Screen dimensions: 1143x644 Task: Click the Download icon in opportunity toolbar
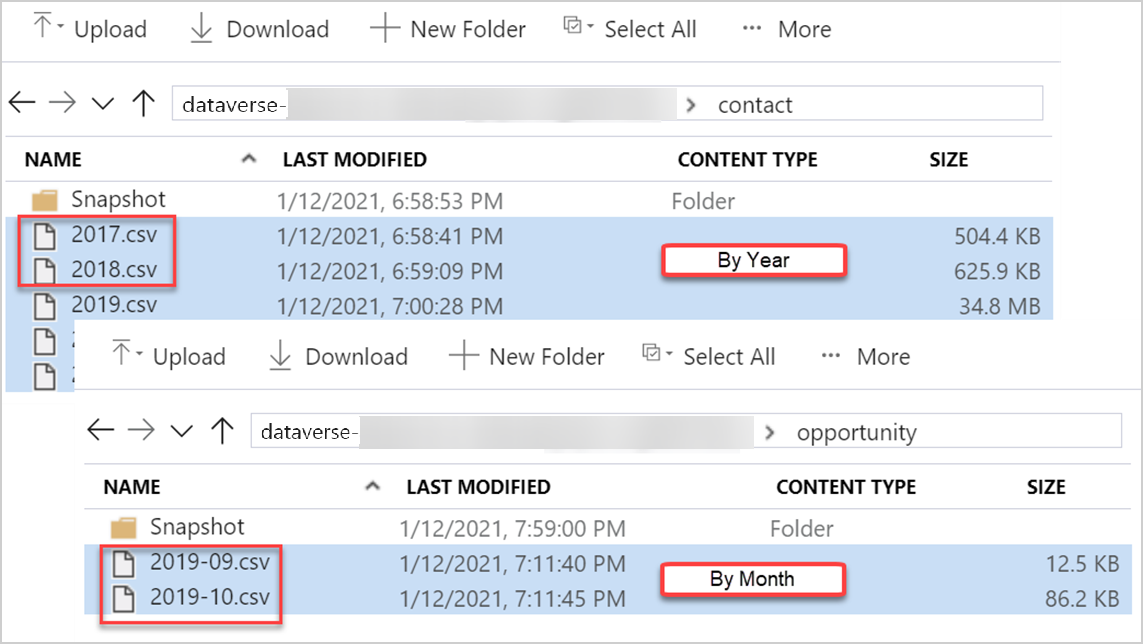tap(280, 356)
